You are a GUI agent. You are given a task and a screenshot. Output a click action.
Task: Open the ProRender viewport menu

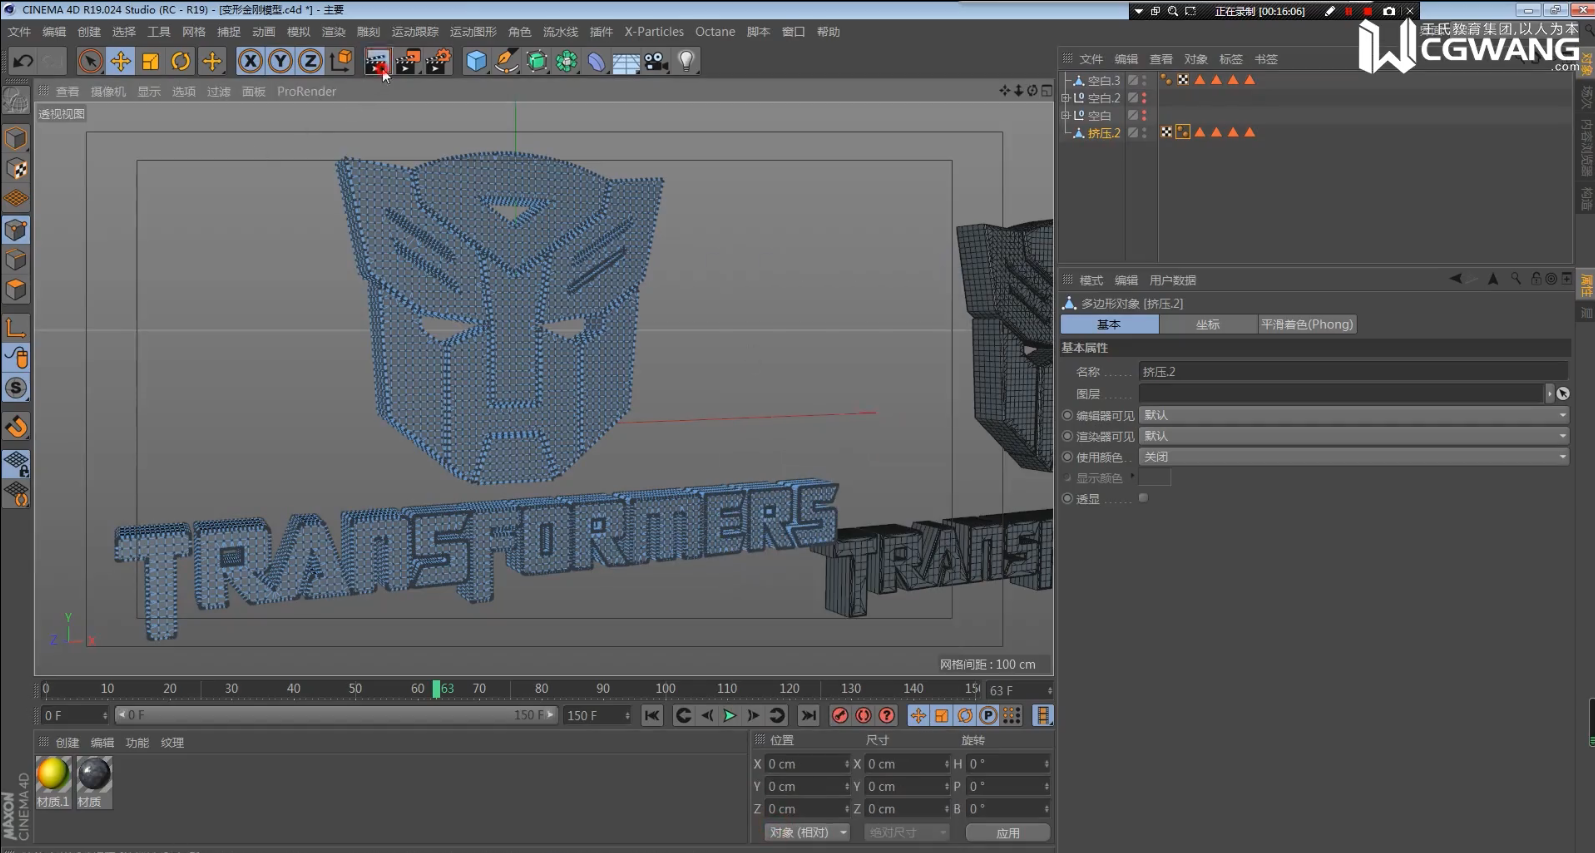click(x=307, y=92)
